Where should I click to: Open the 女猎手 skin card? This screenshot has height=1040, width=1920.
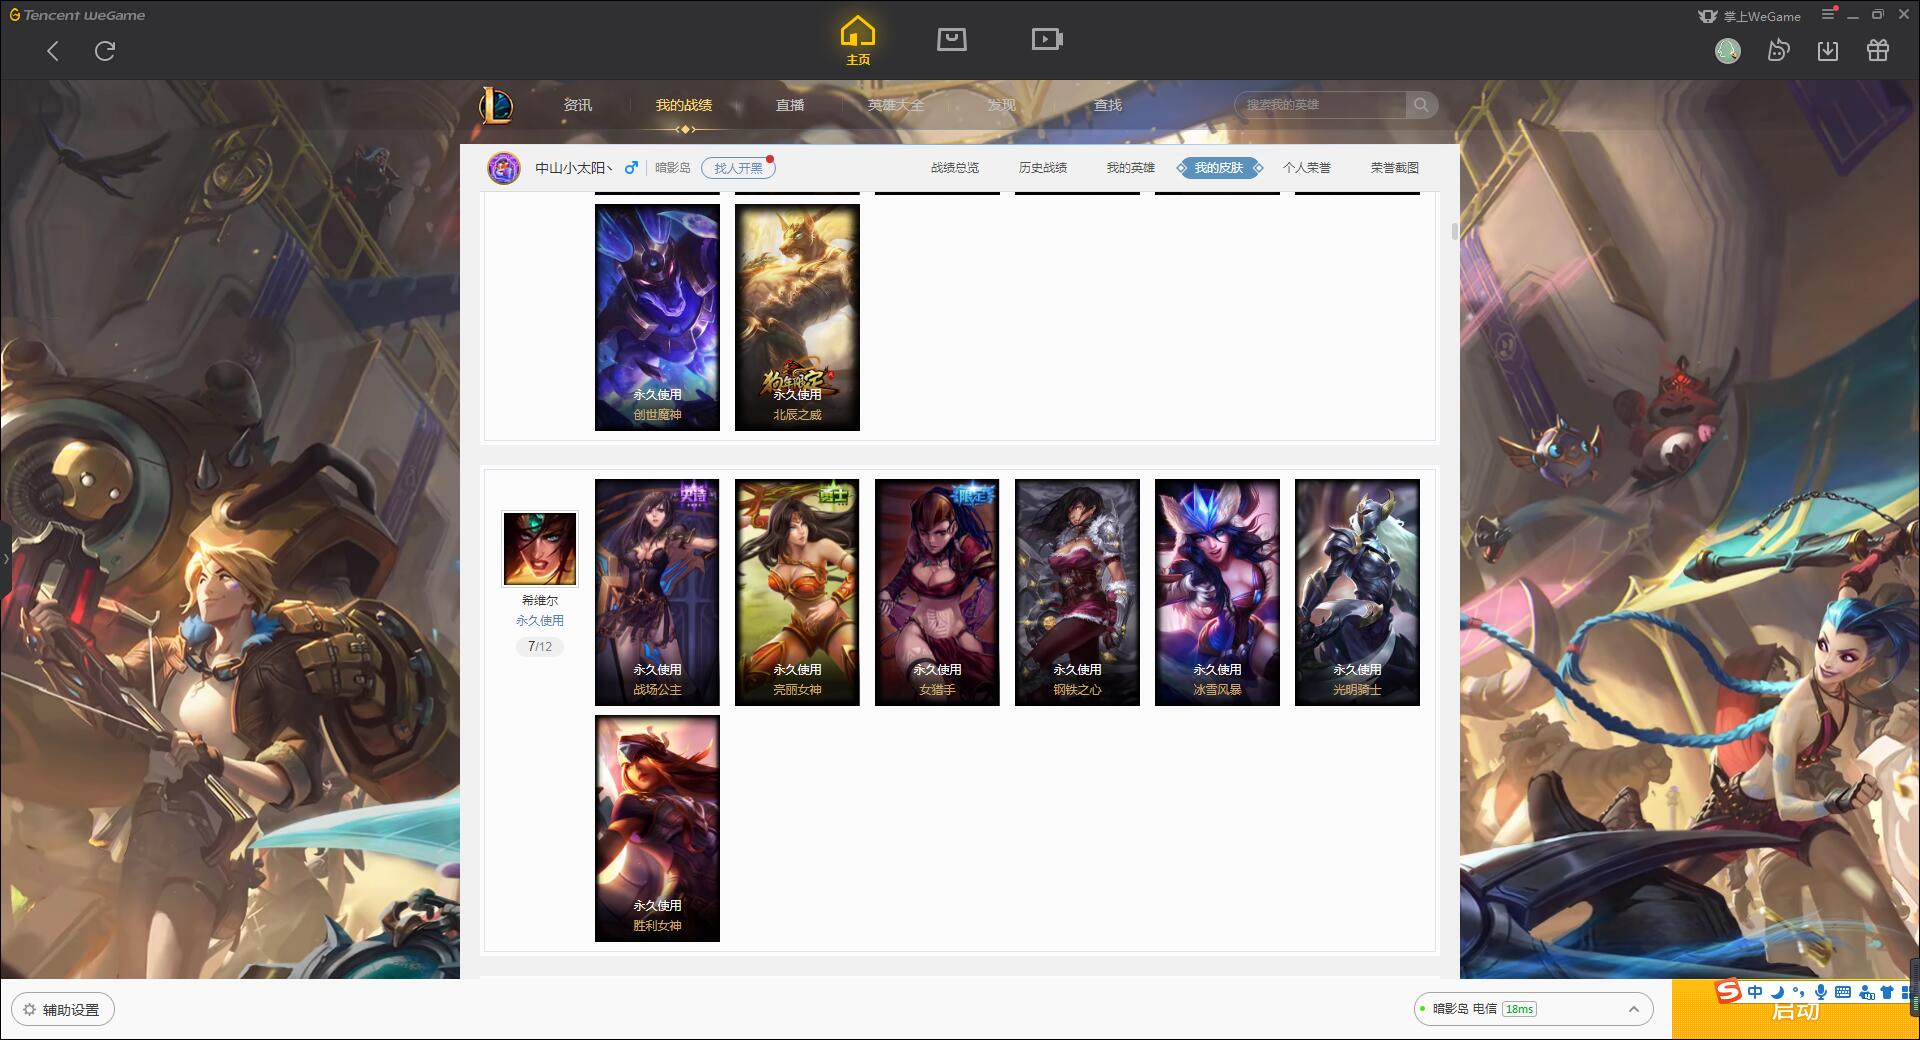point(937,592)
